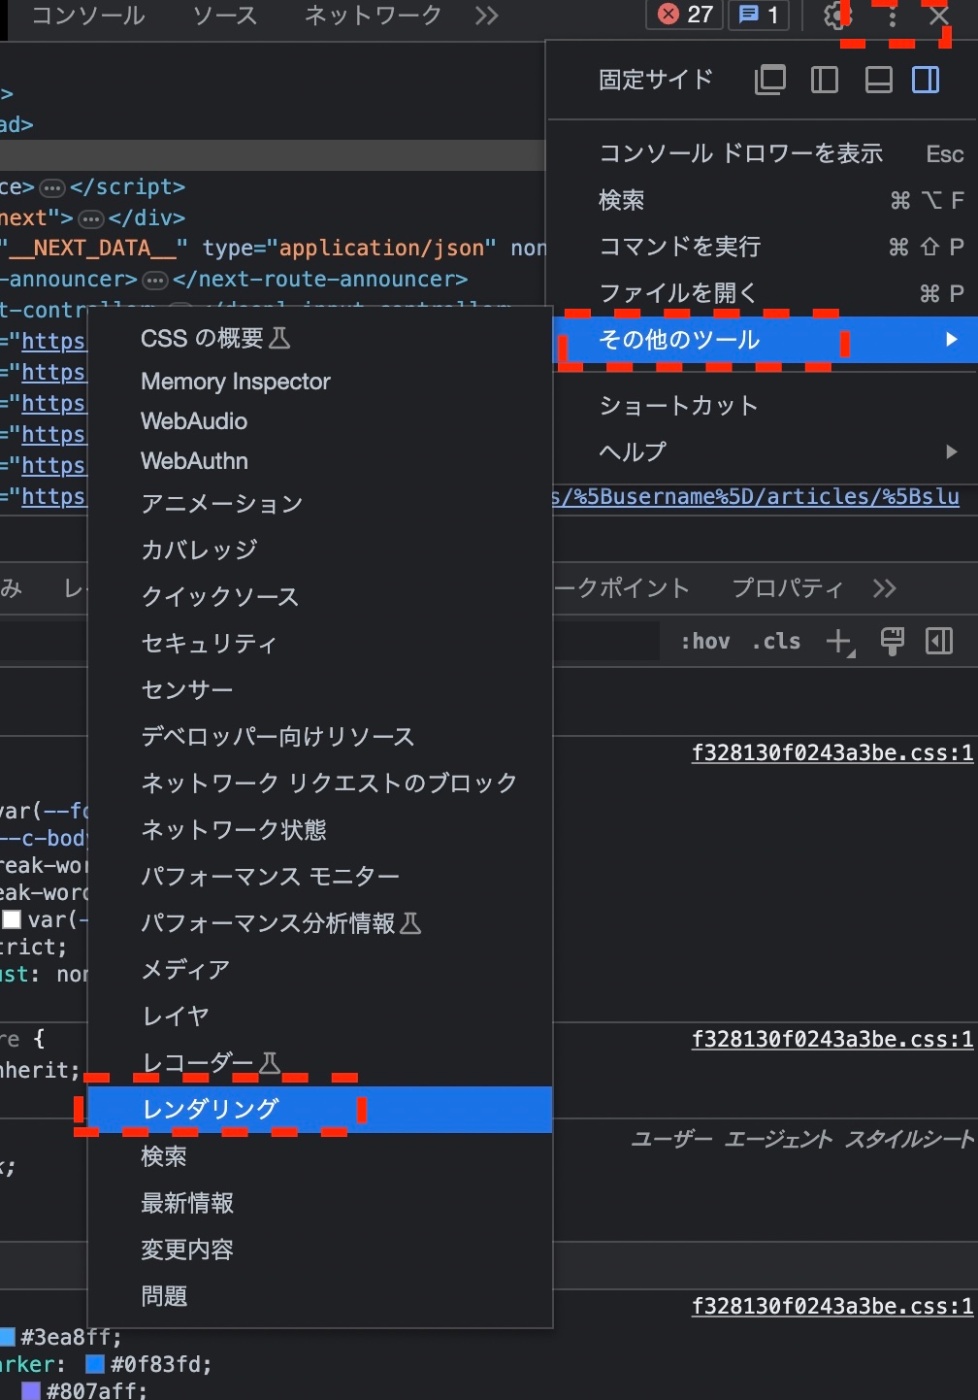Choose レンダリング in tools submenu
The image size is (978, 1400).
click(320, 1109)
